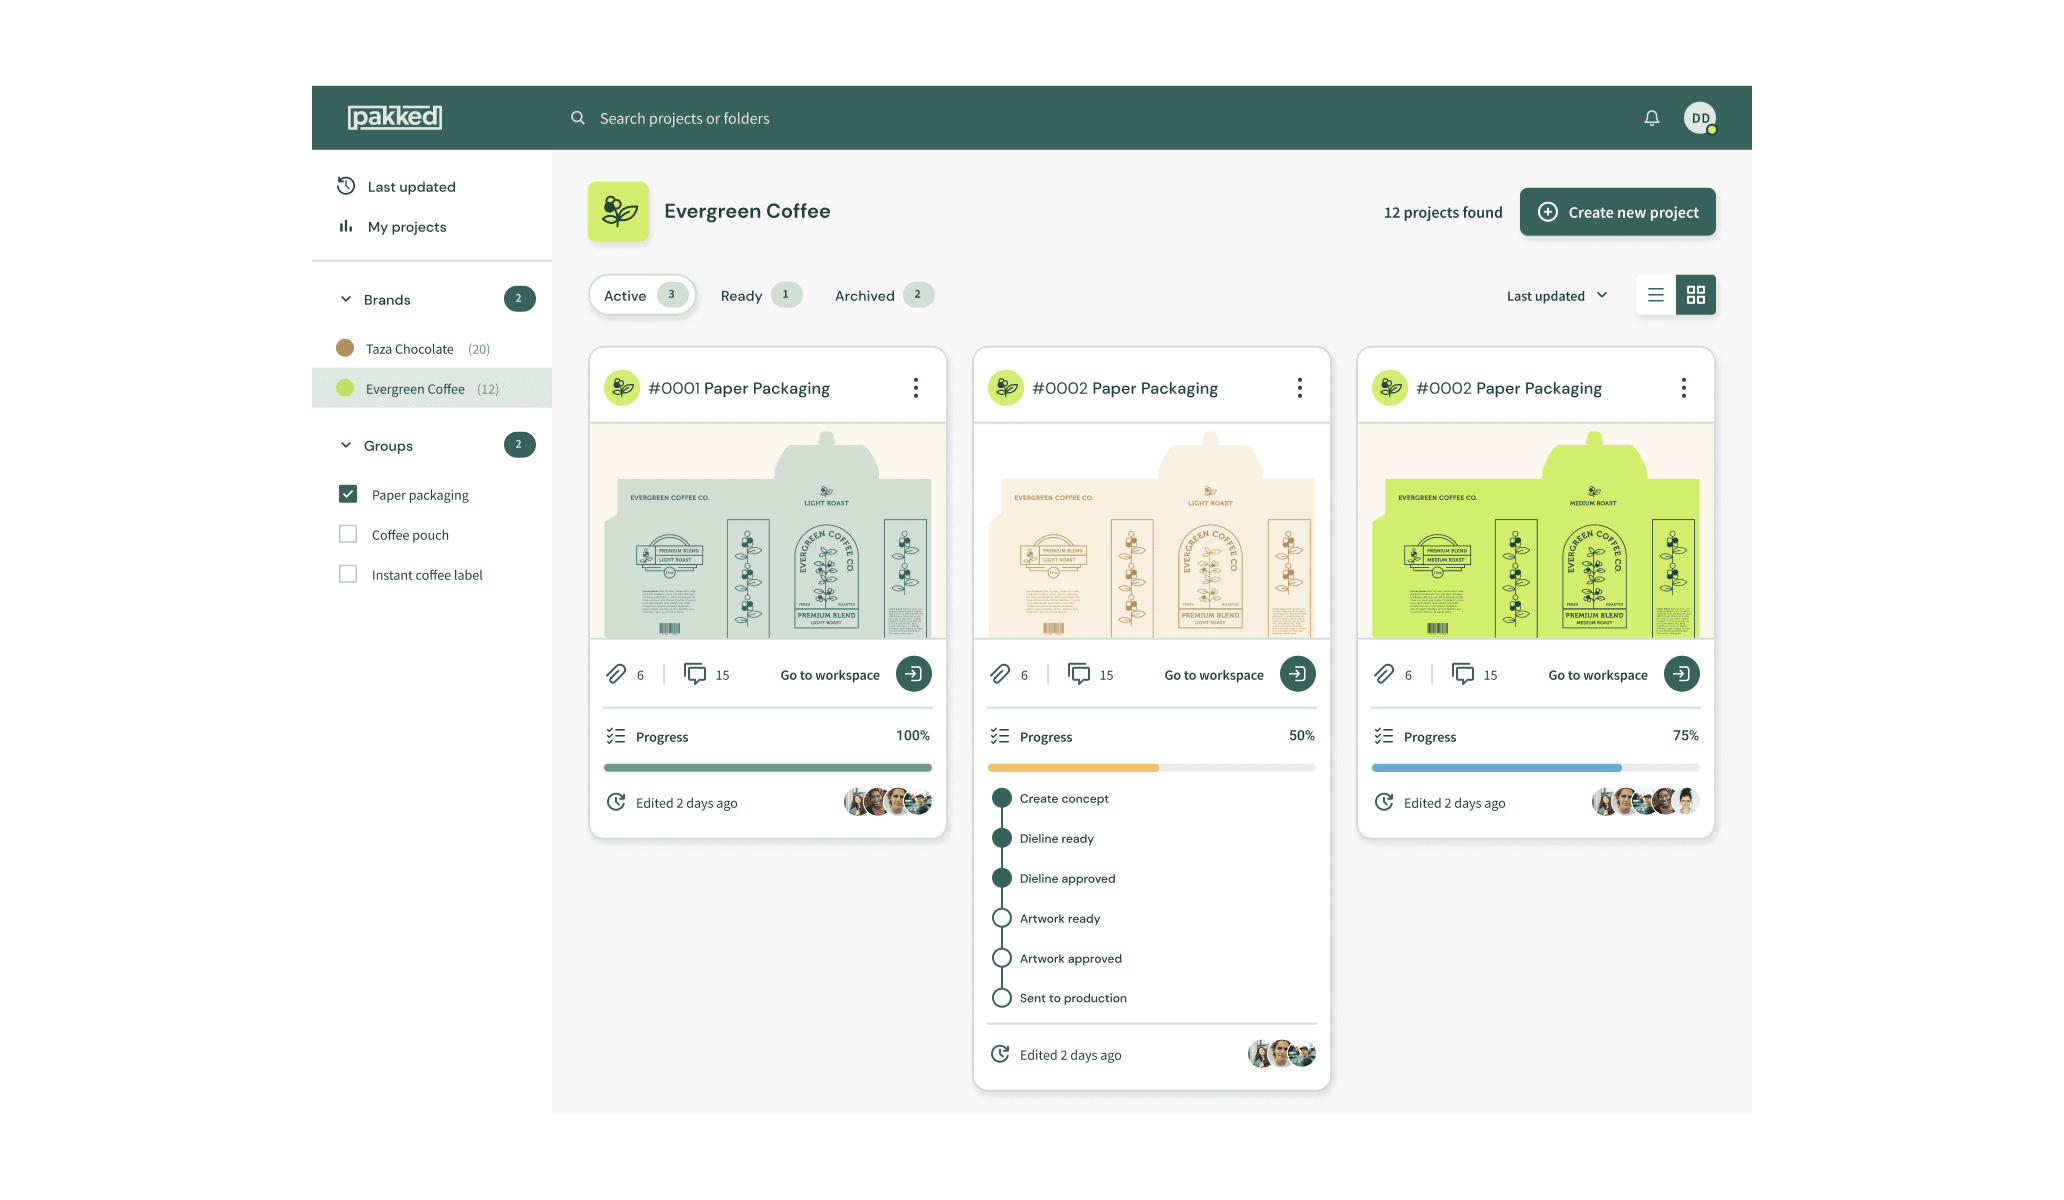Click the search projects or folders field

tap(684, 118)
